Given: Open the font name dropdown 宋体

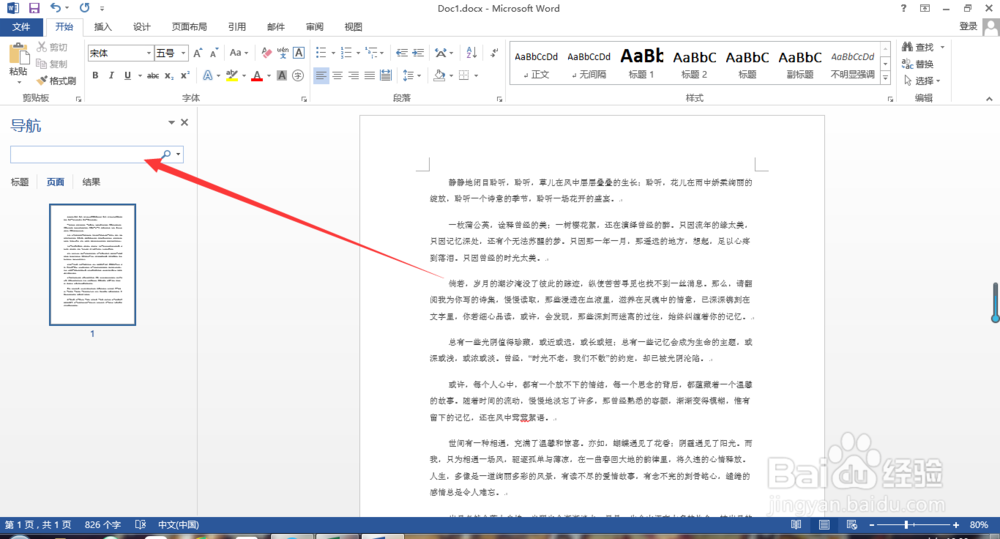Looking at the screenshot, I should 149,53.
